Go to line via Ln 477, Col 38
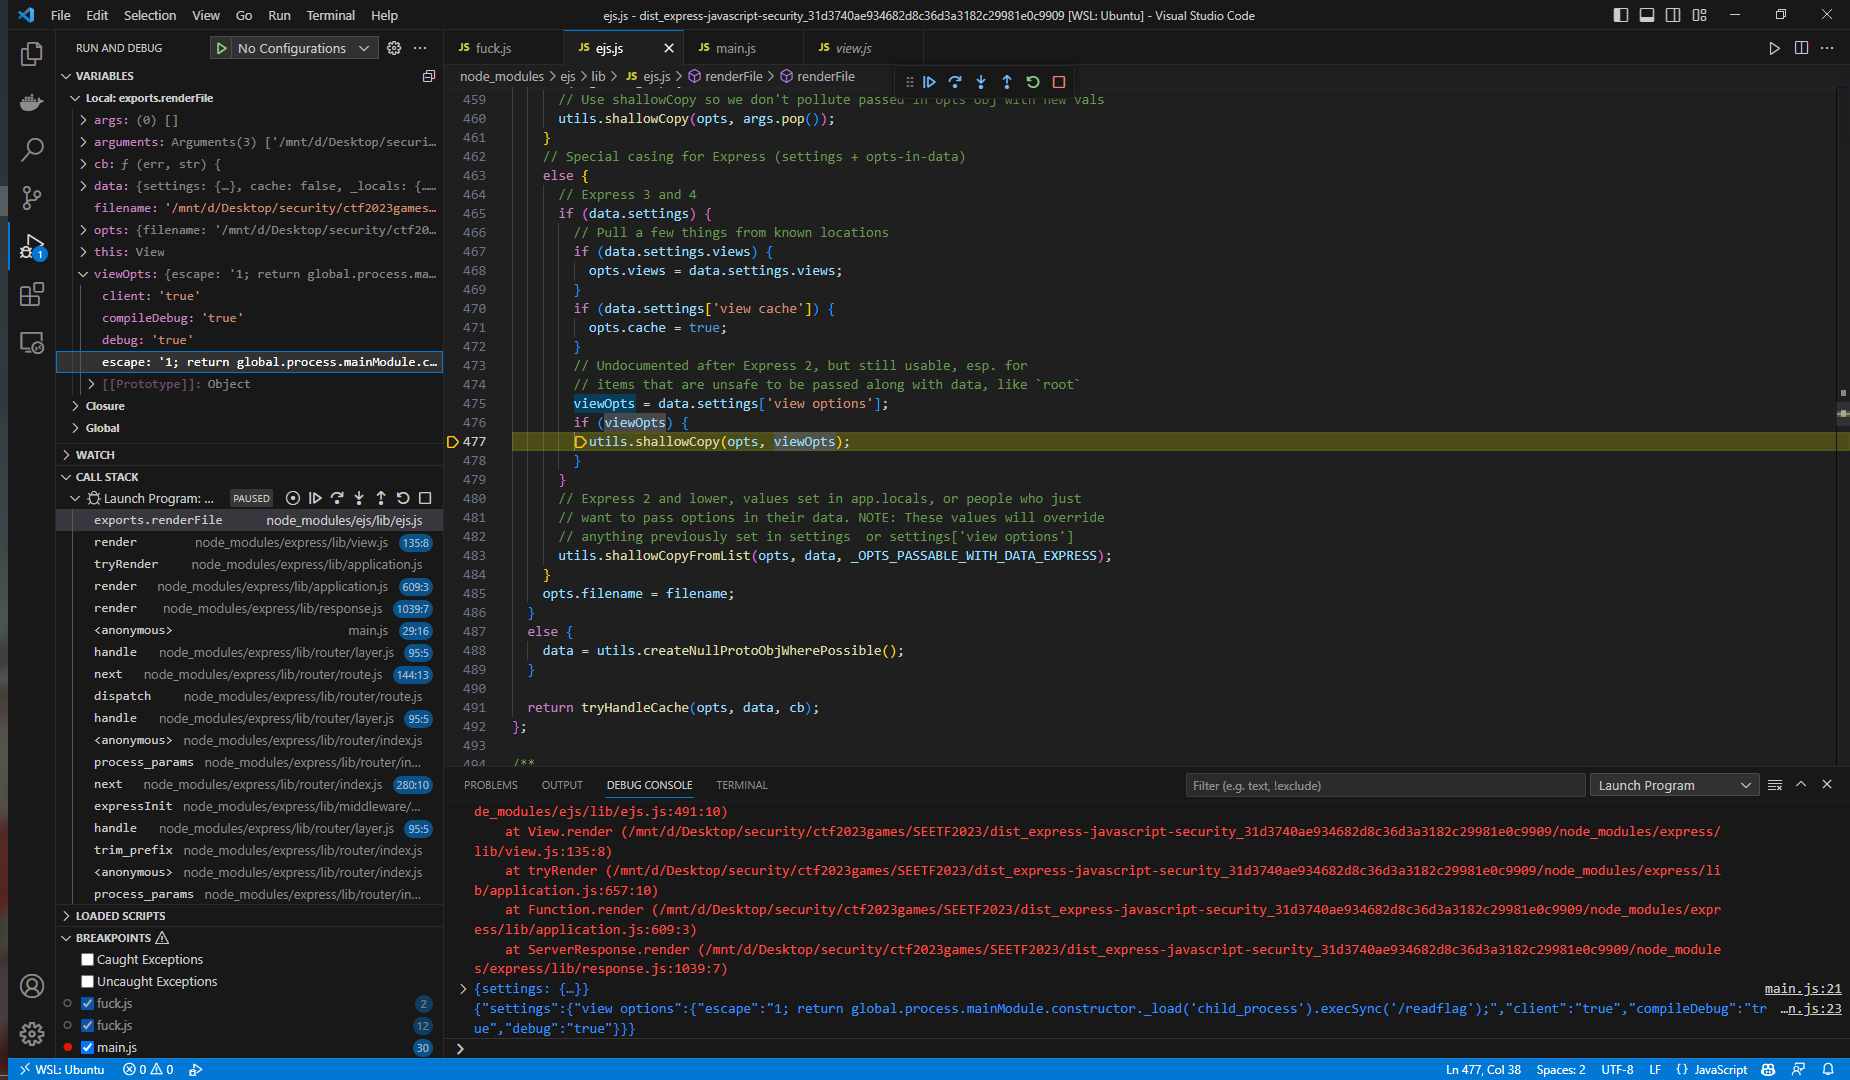Image resolution: width=1850 pixels, height=1080 pixels. [x=1483, y=1069]
